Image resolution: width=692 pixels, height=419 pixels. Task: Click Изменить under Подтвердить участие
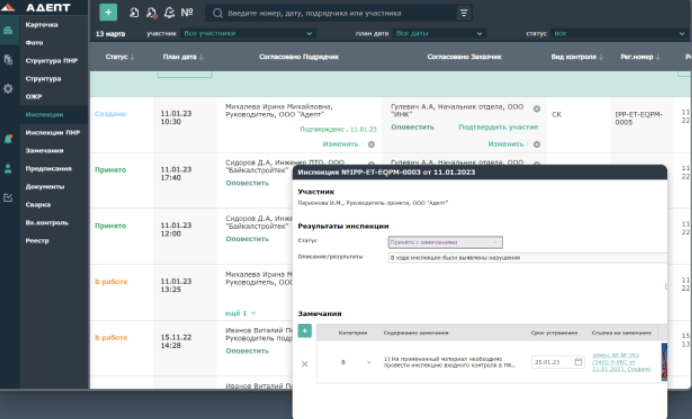click(x=506, y=144)
